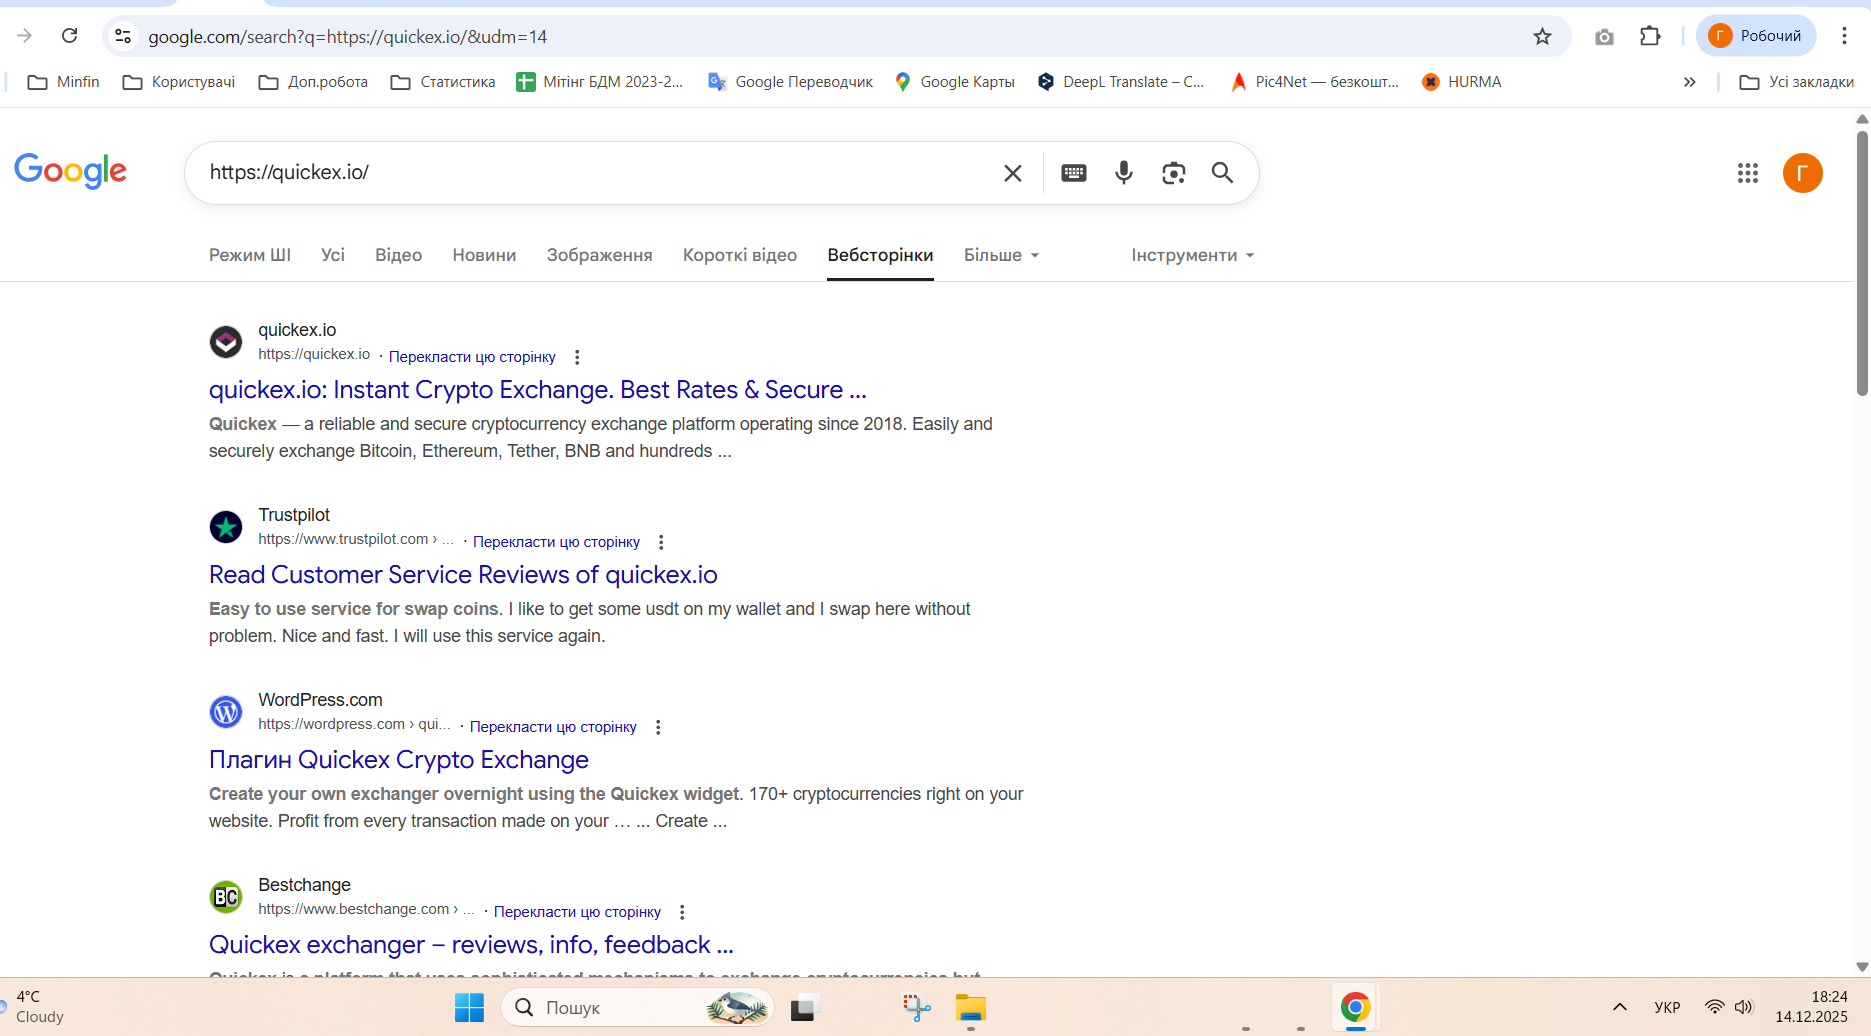Open more options for Trustpilot result

(661, 542)
